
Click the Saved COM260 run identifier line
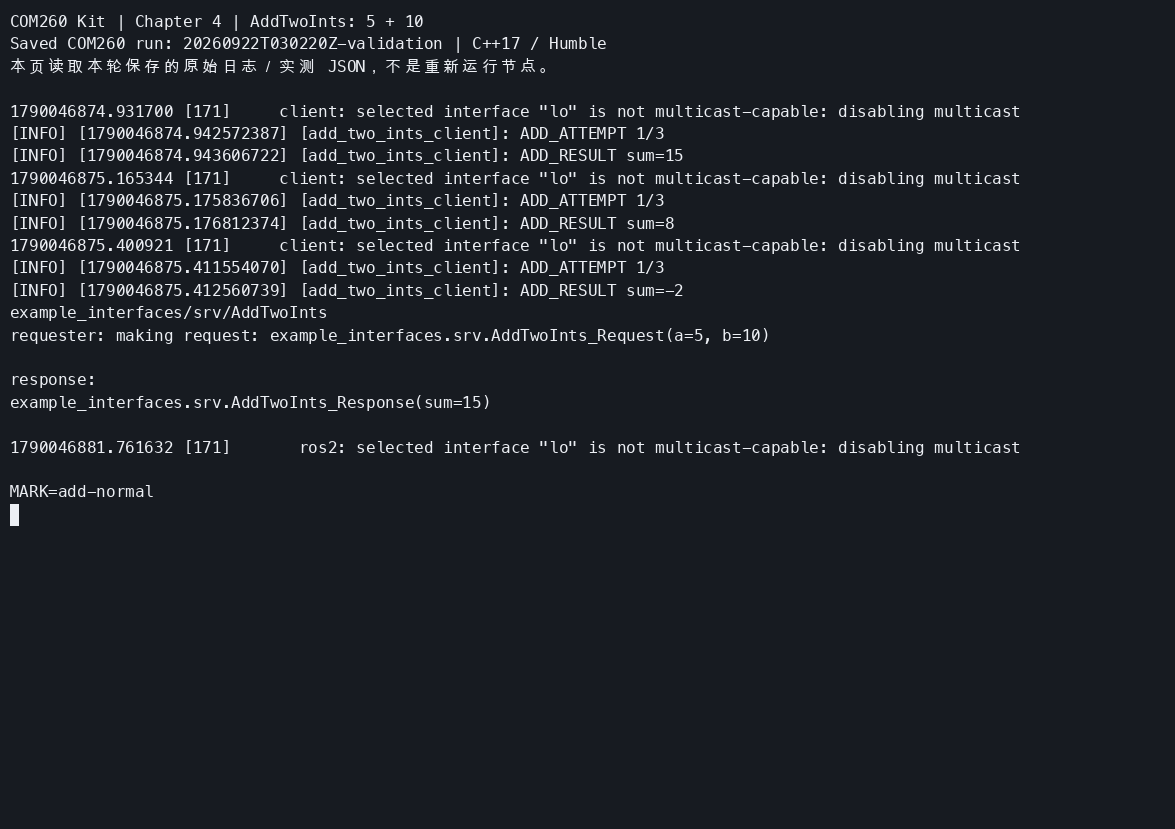point(308,44)
